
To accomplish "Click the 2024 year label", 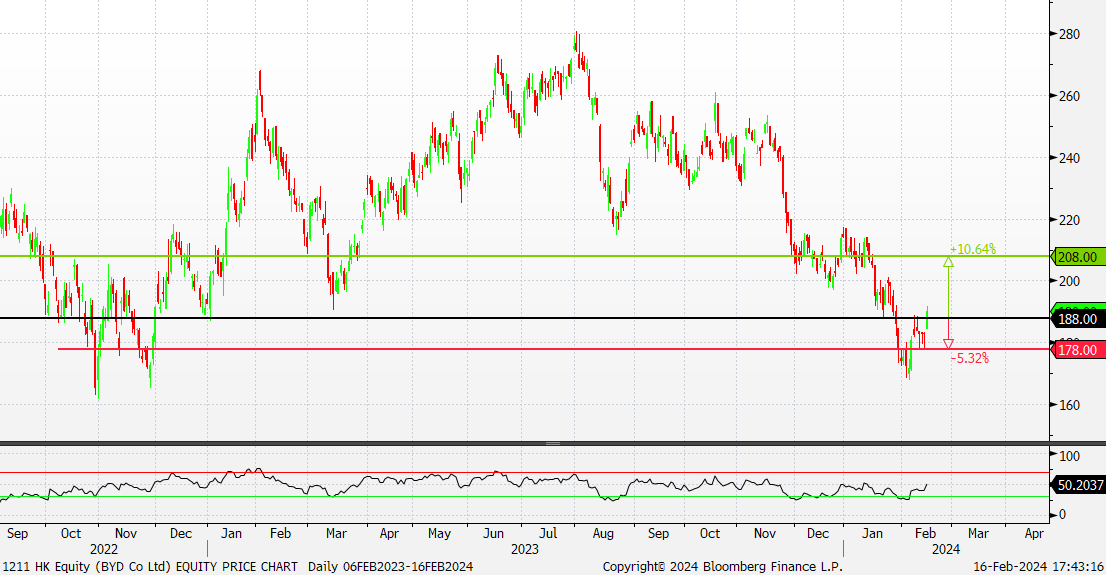I will click(x=946, y=549).
